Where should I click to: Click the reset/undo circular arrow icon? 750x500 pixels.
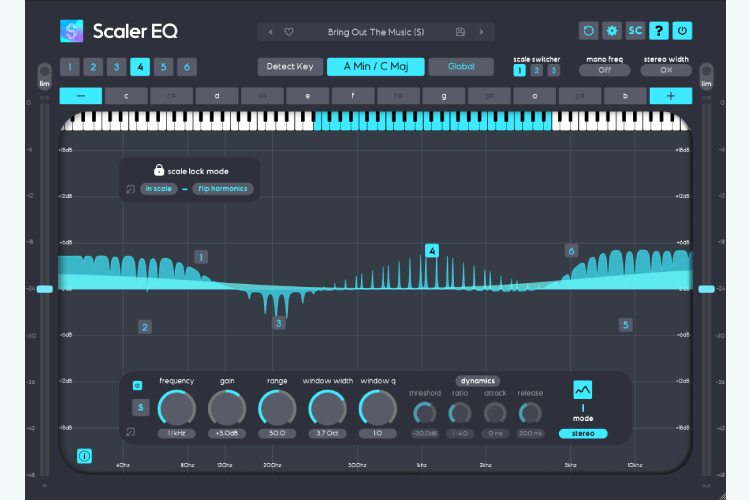pos(588,31)
